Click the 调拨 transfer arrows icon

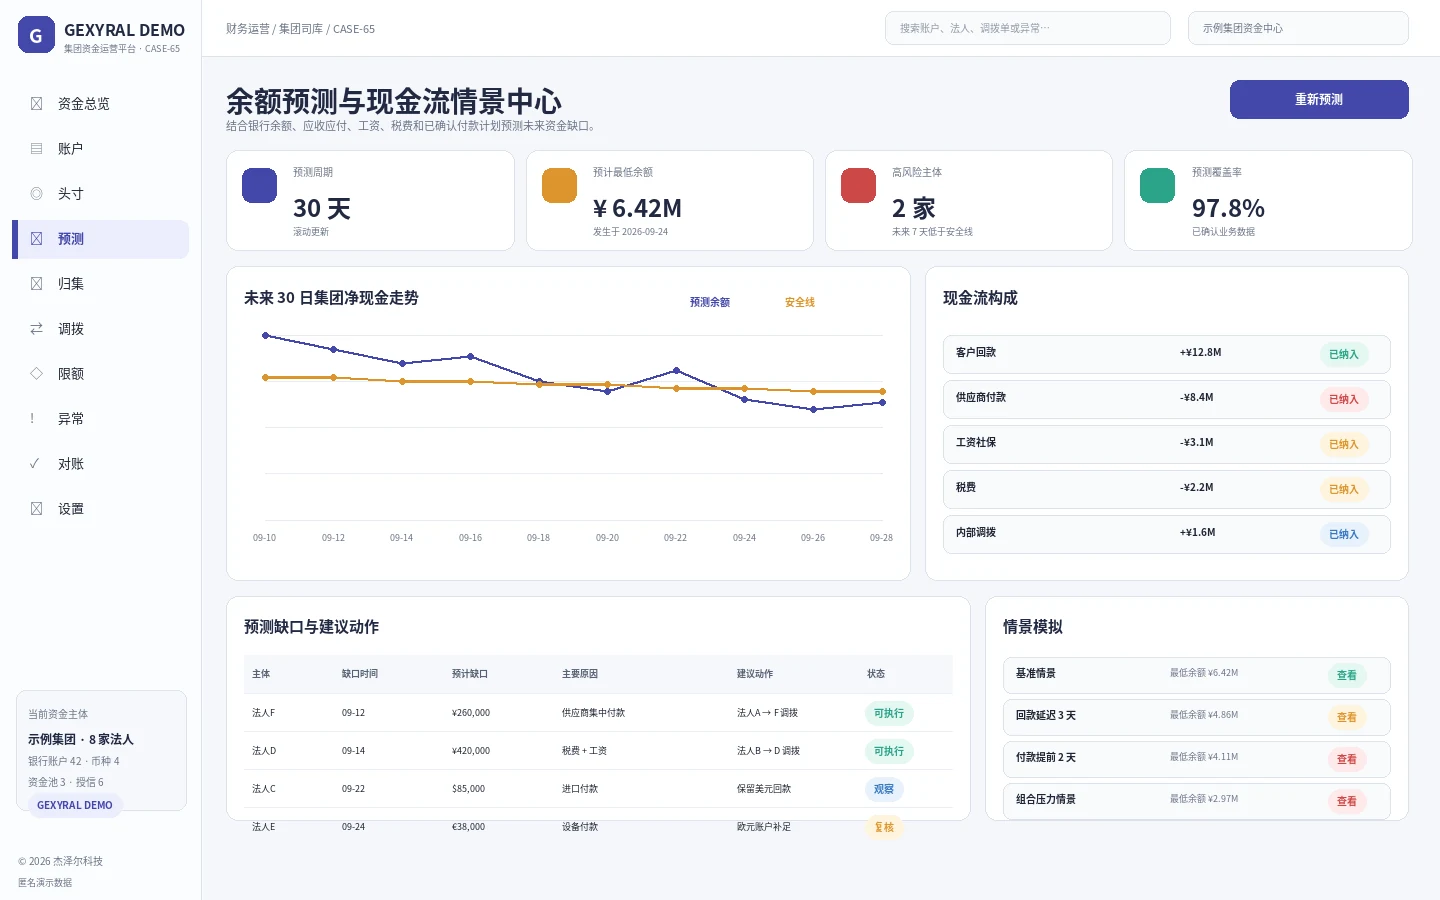click(36, 329)
